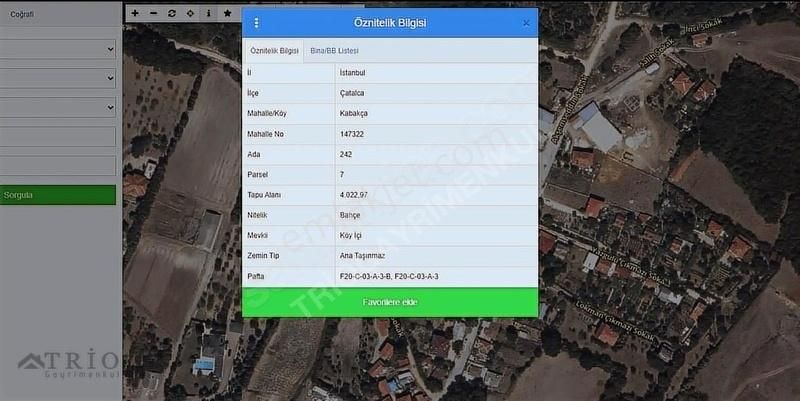
Task: Click the first empty text field in left panel
Action: tap(58, 137)
